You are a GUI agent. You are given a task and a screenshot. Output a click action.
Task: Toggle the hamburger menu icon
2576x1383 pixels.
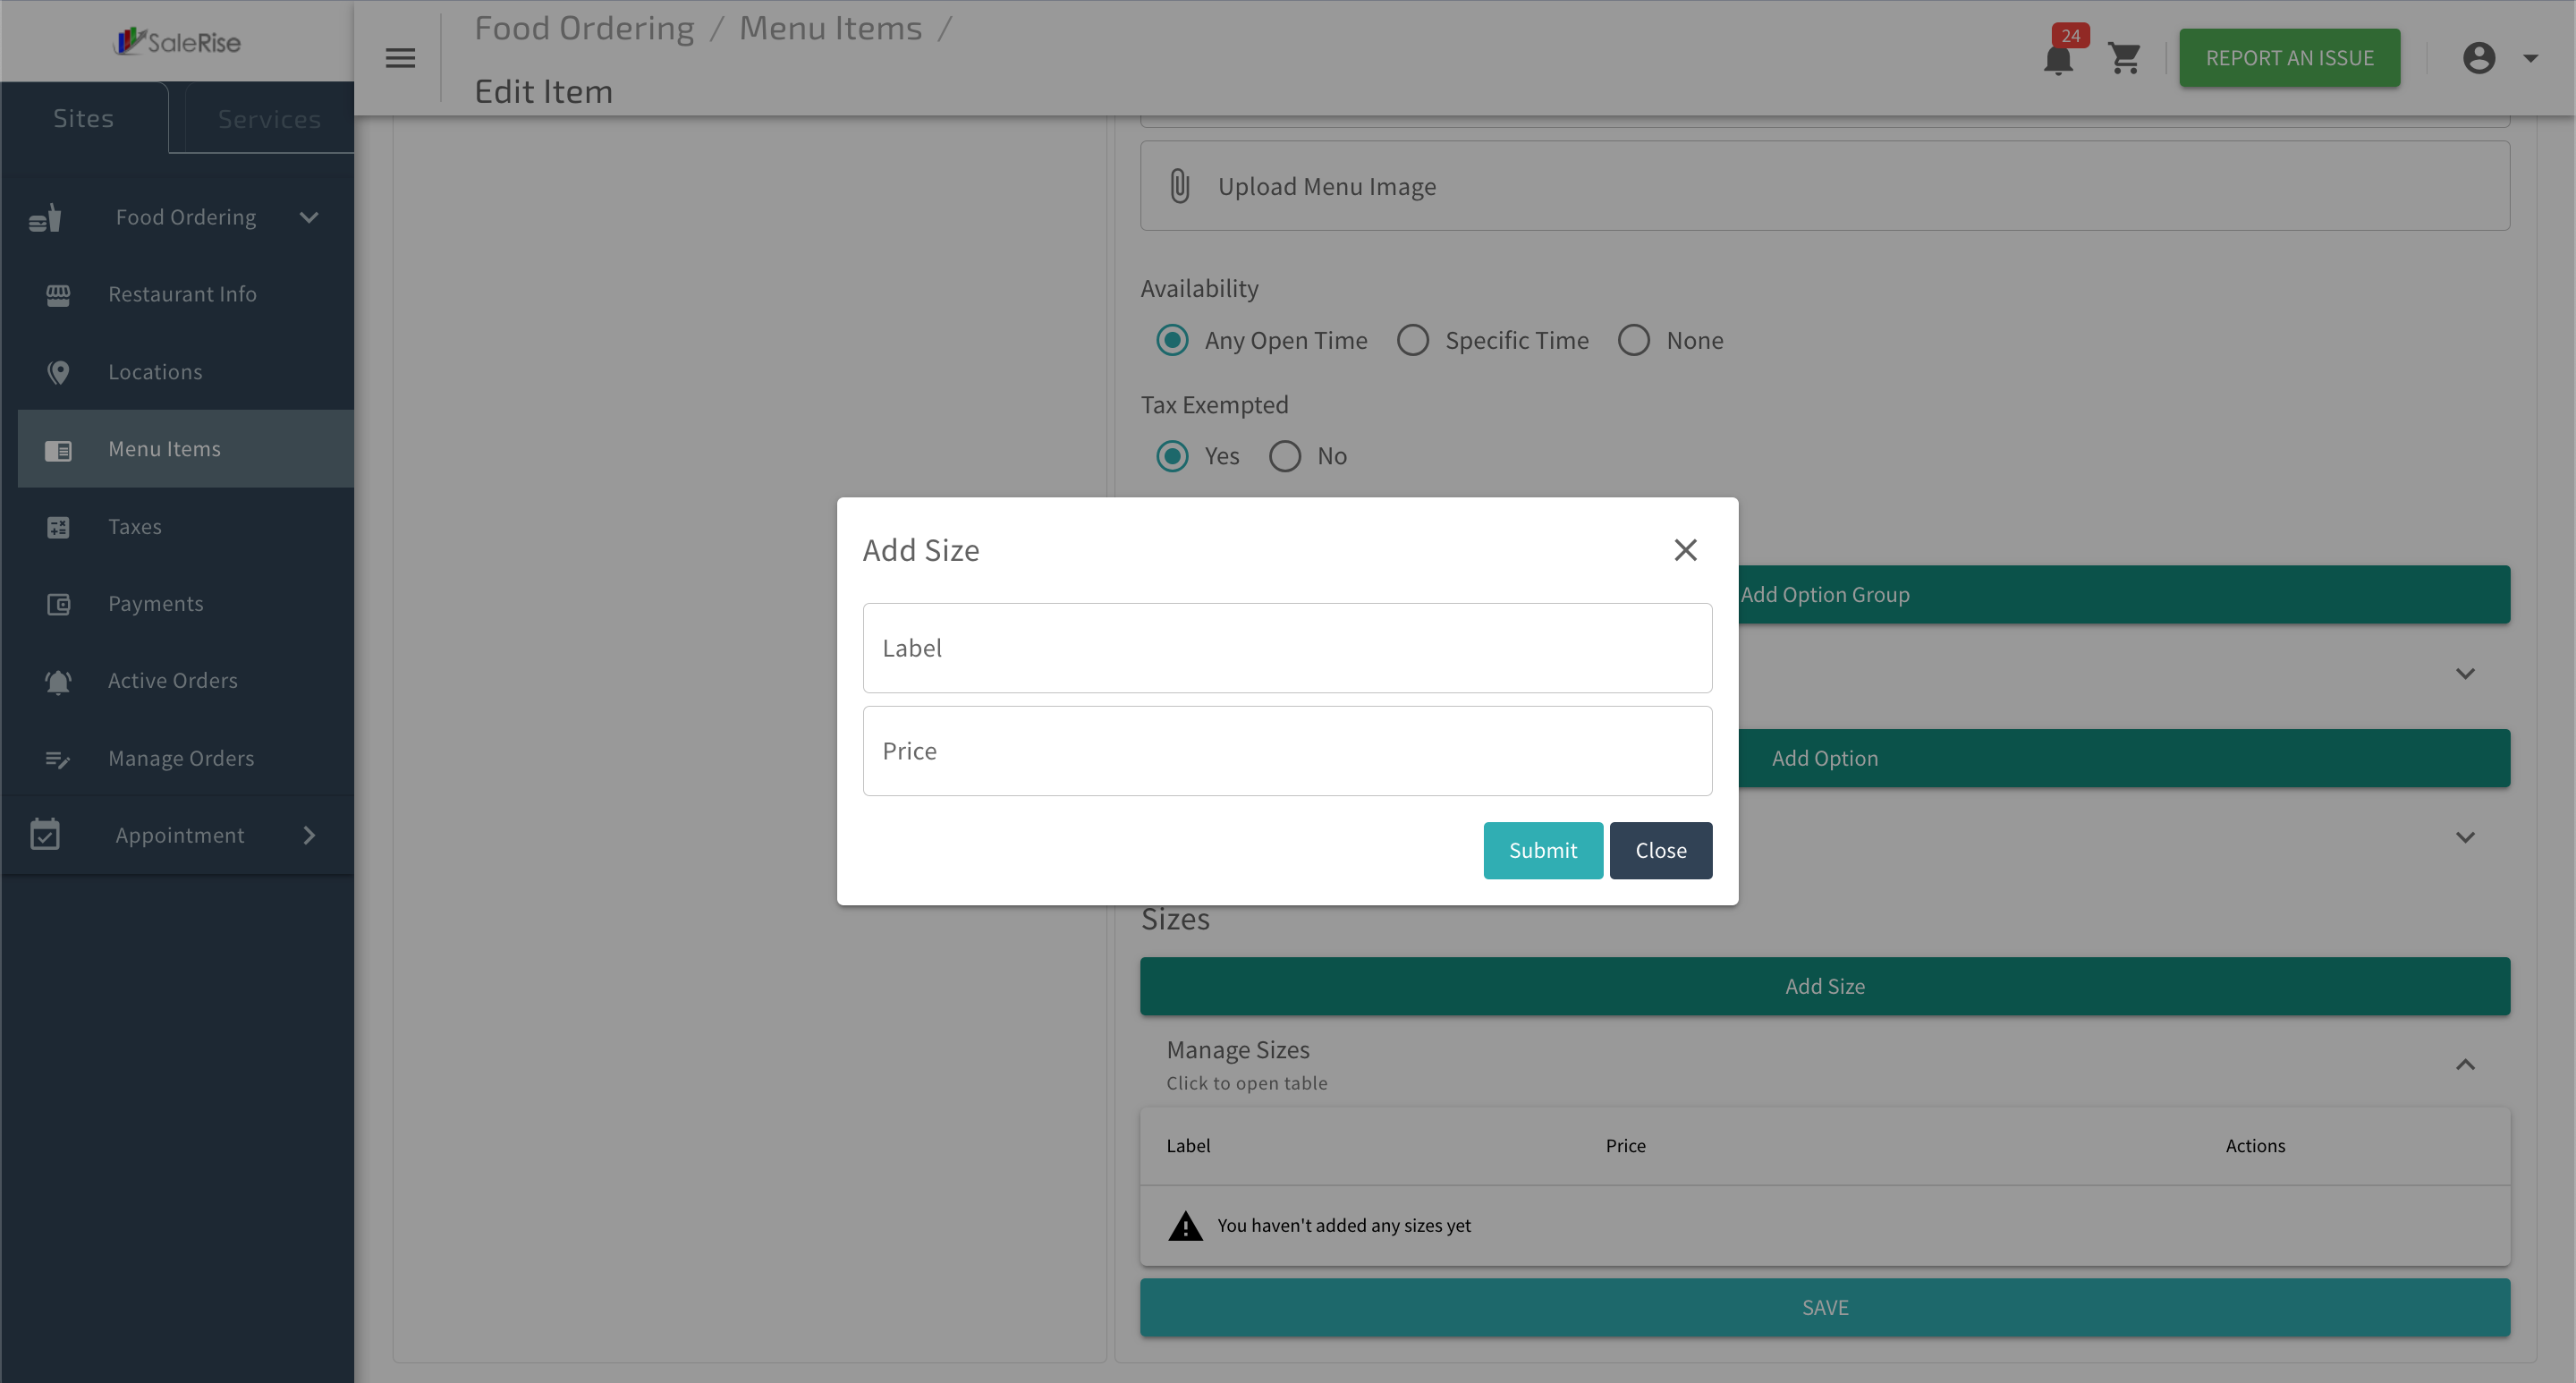pyautogui.click(x=400, y=58)
